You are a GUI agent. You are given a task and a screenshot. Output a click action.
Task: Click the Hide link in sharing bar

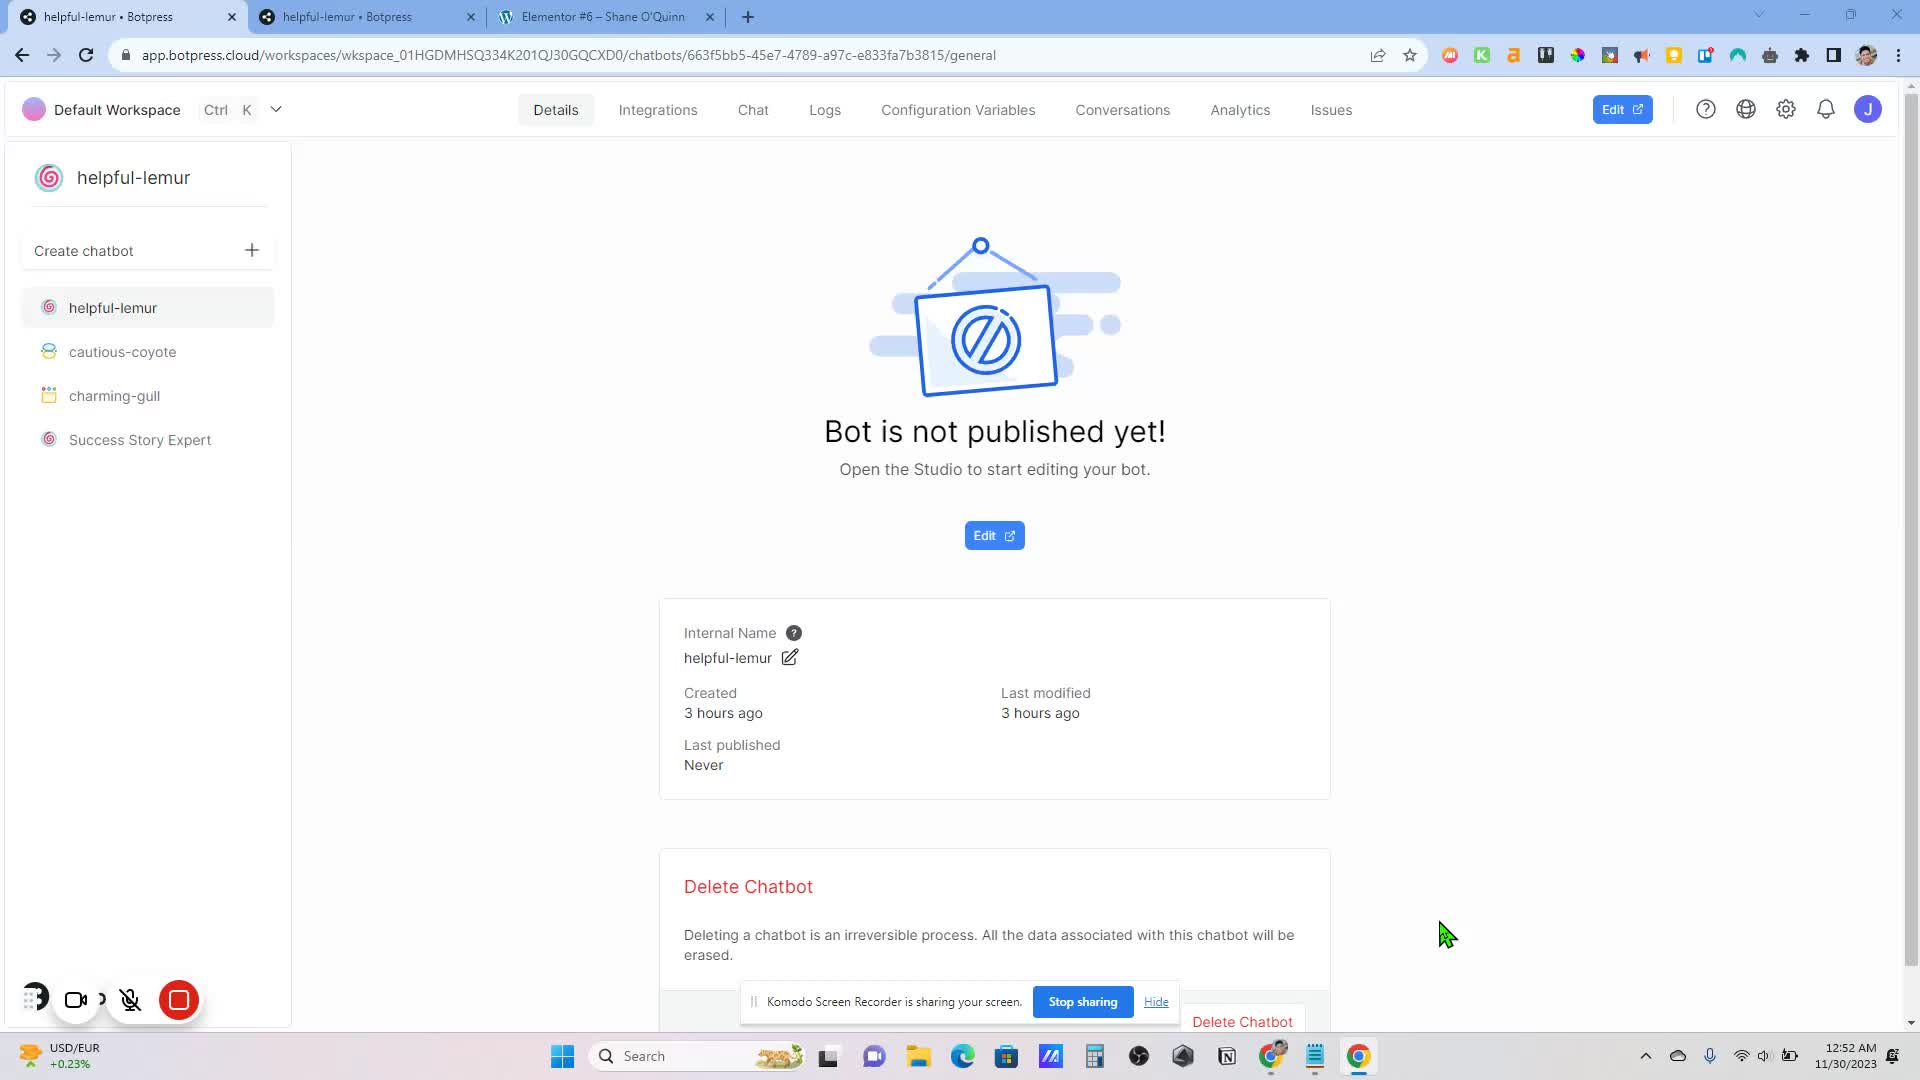1155,1002
